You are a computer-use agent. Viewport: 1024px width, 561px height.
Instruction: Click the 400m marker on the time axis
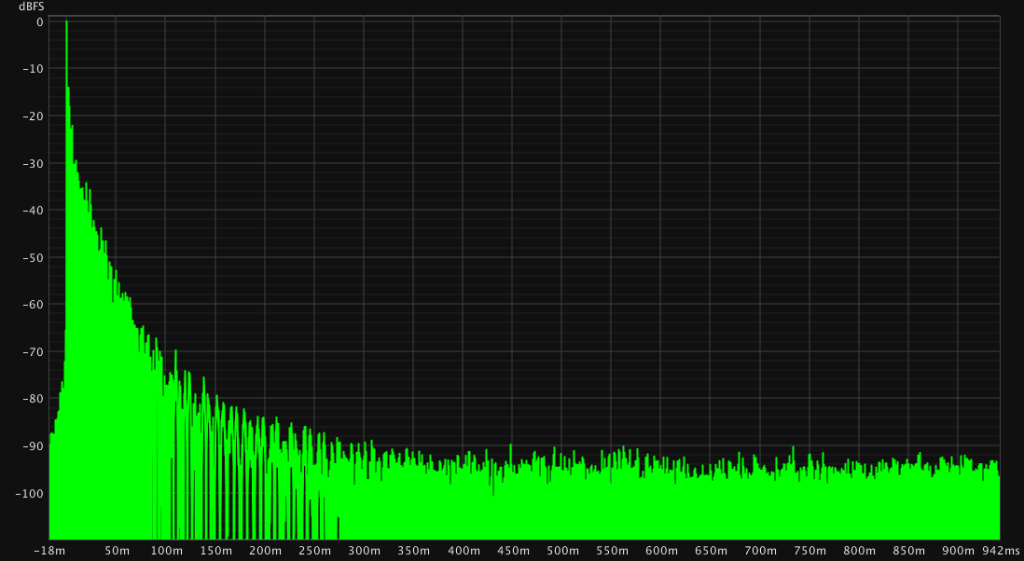tap(464, 551)
